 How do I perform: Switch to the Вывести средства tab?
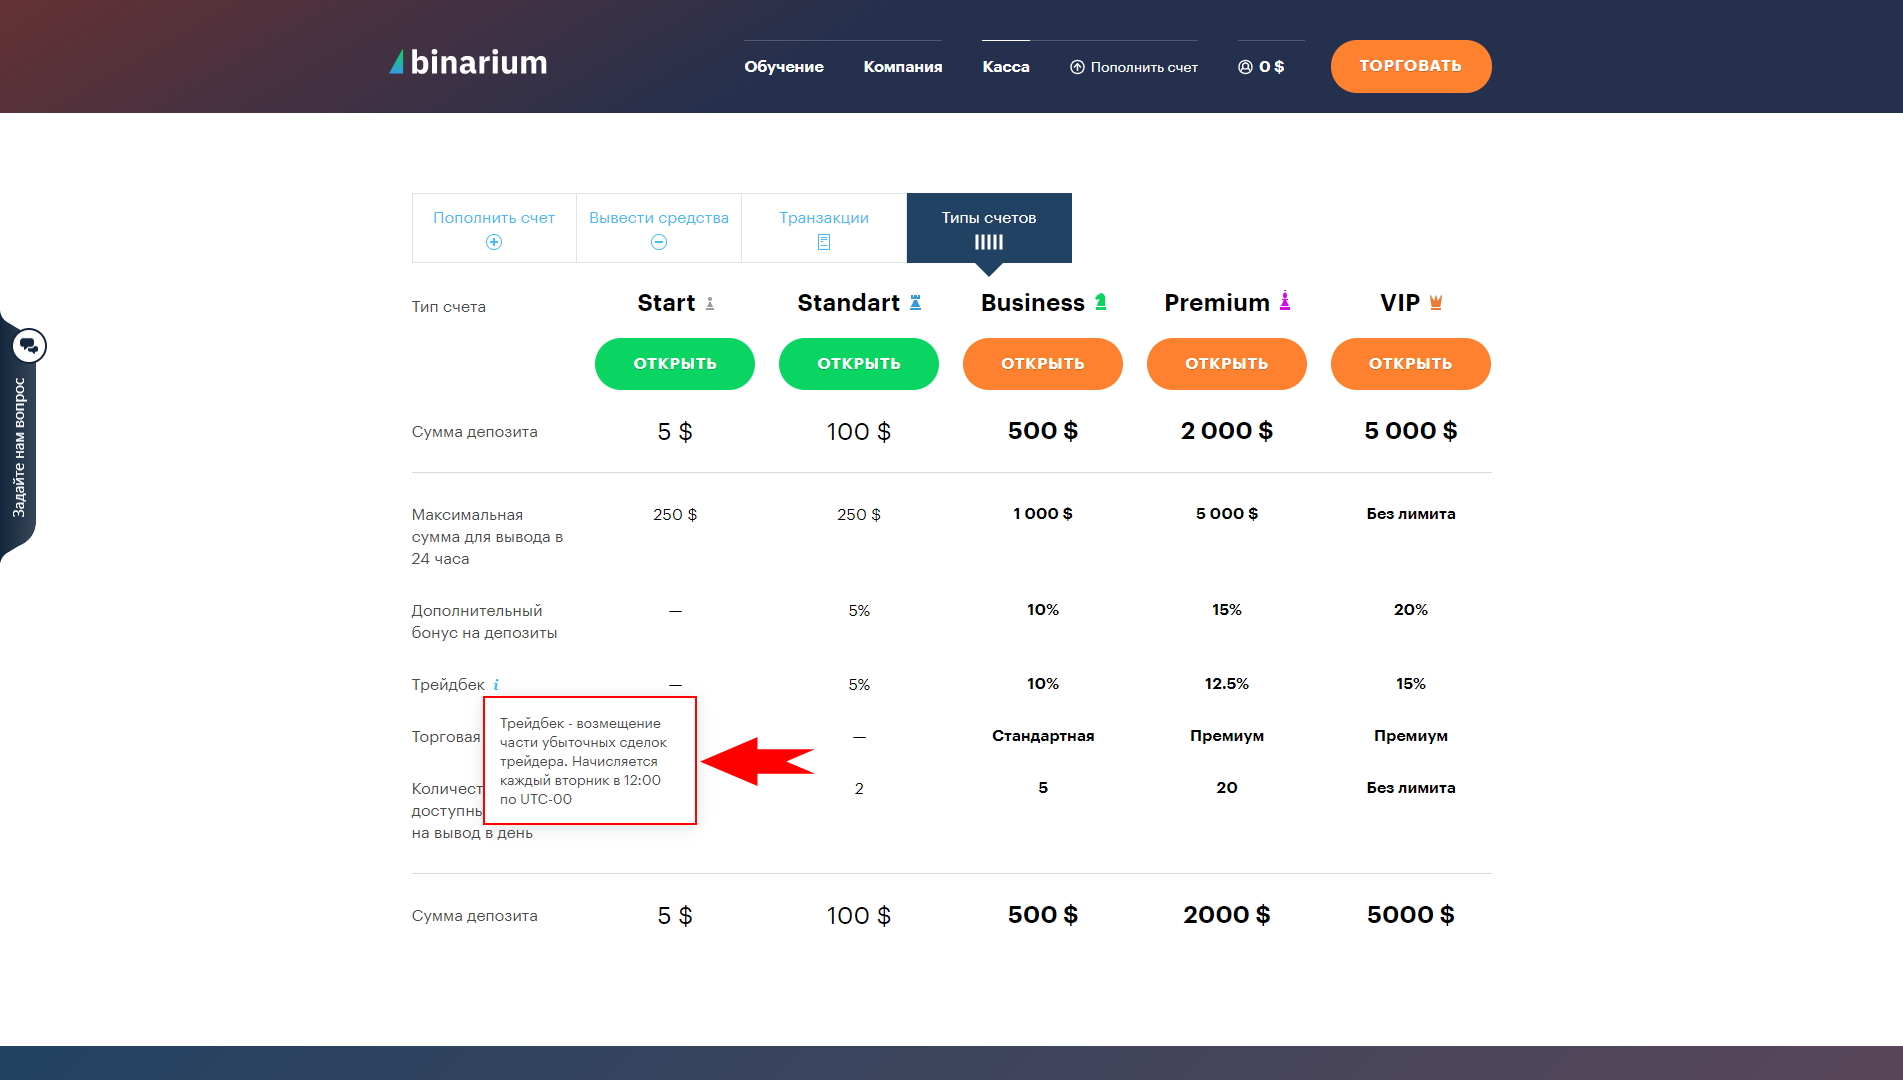click(659, 228)
